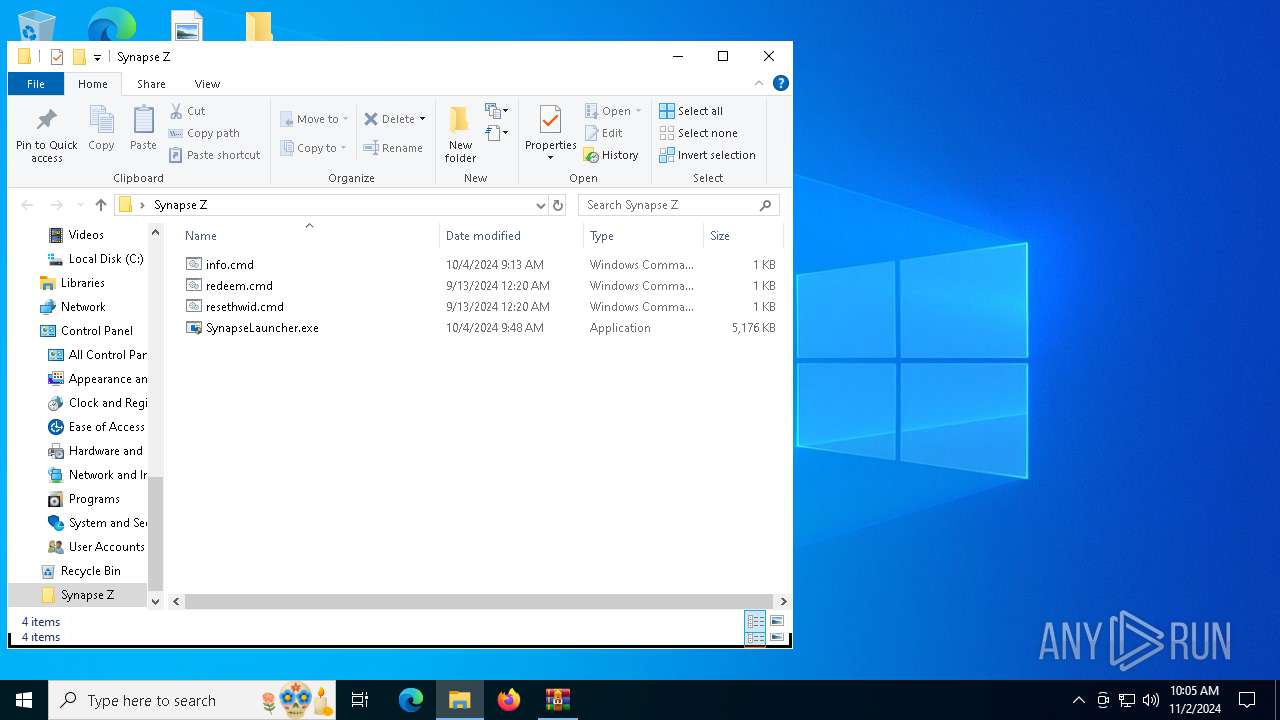Switch to the View tab
The width and height of the screenshot is (1280, 720).
[207, 84]
